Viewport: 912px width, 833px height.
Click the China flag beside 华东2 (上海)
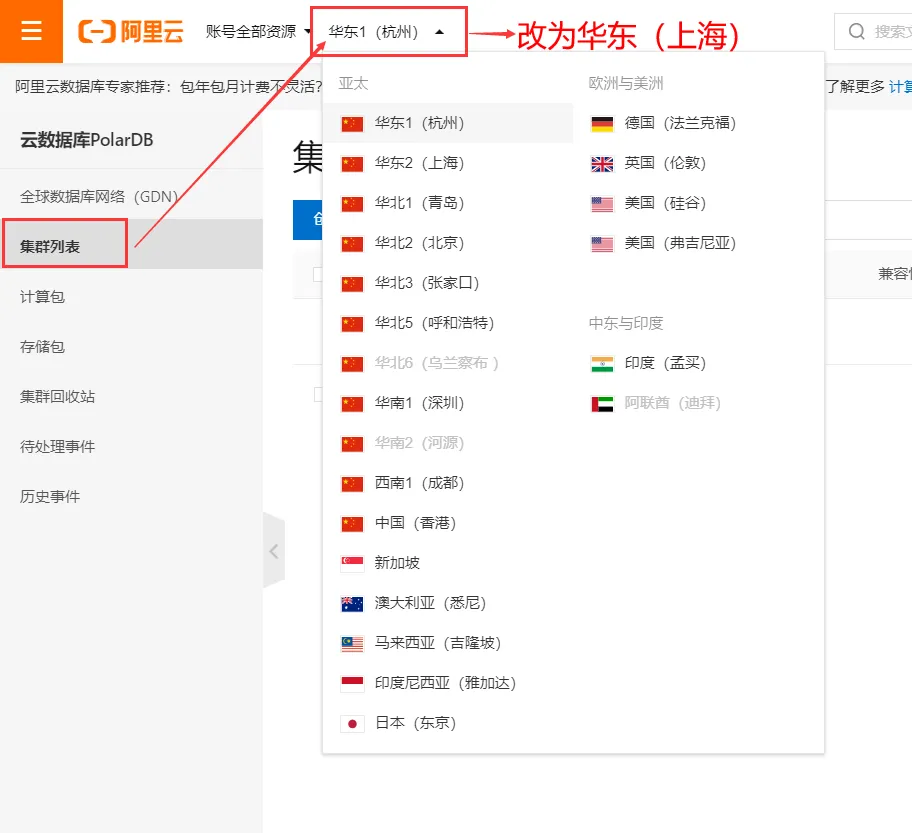click(352, 164)
